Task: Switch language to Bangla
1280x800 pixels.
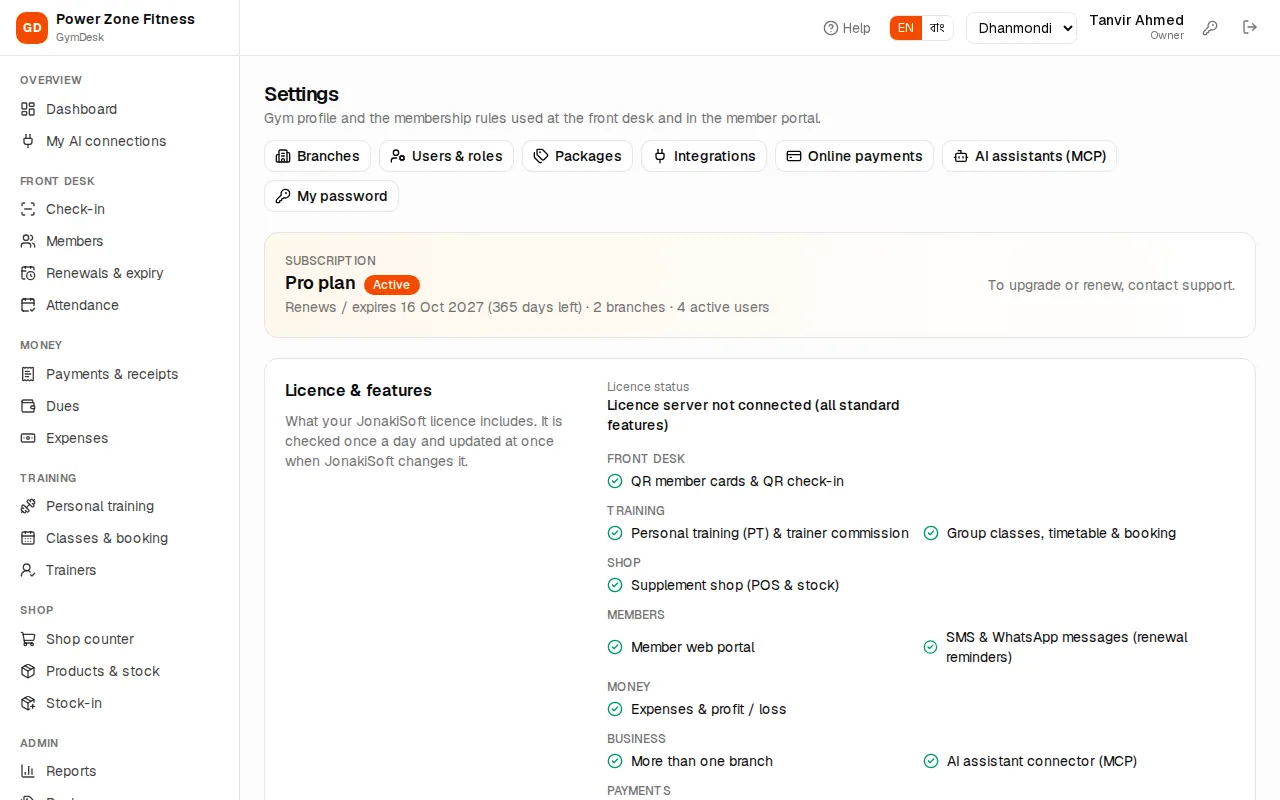Action: [x=937, y=28]
